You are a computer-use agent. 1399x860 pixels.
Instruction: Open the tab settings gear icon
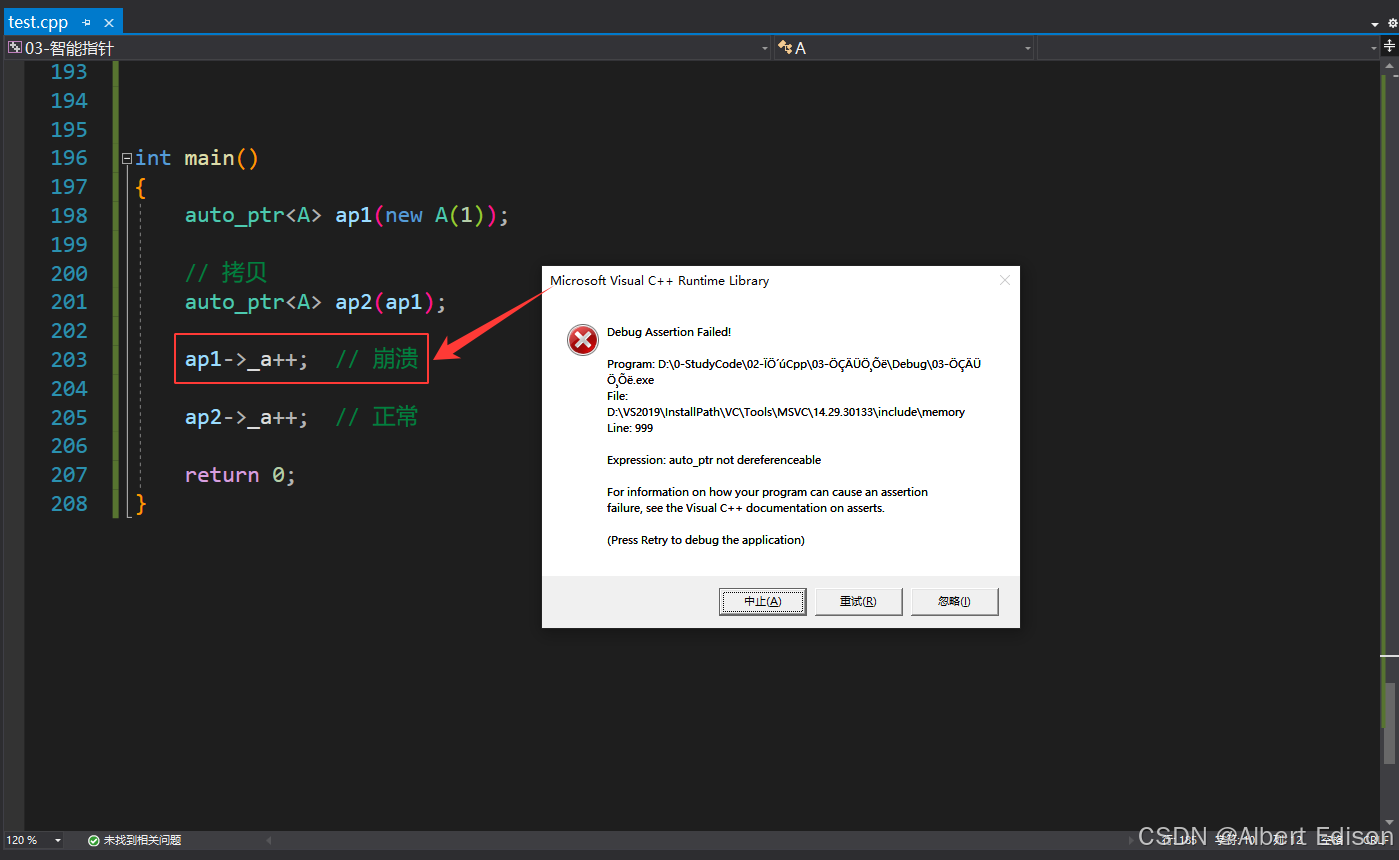coord(1391,23)
